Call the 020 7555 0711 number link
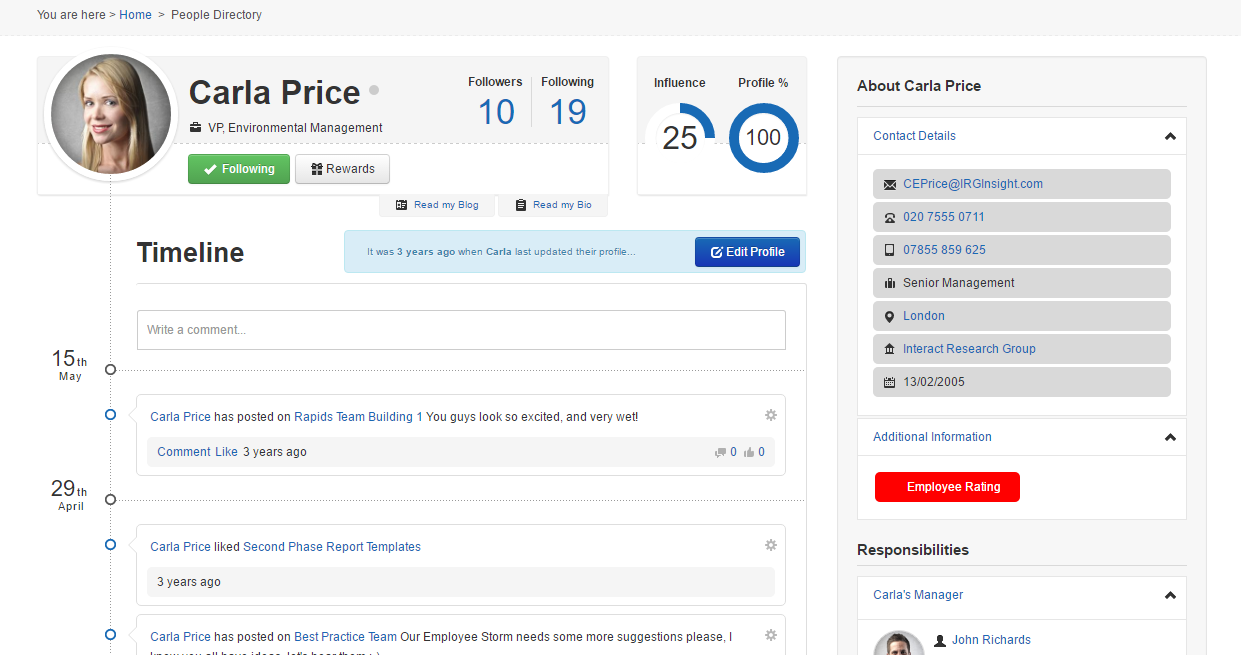The image size is (1241, 655). [x=944, y=217]
